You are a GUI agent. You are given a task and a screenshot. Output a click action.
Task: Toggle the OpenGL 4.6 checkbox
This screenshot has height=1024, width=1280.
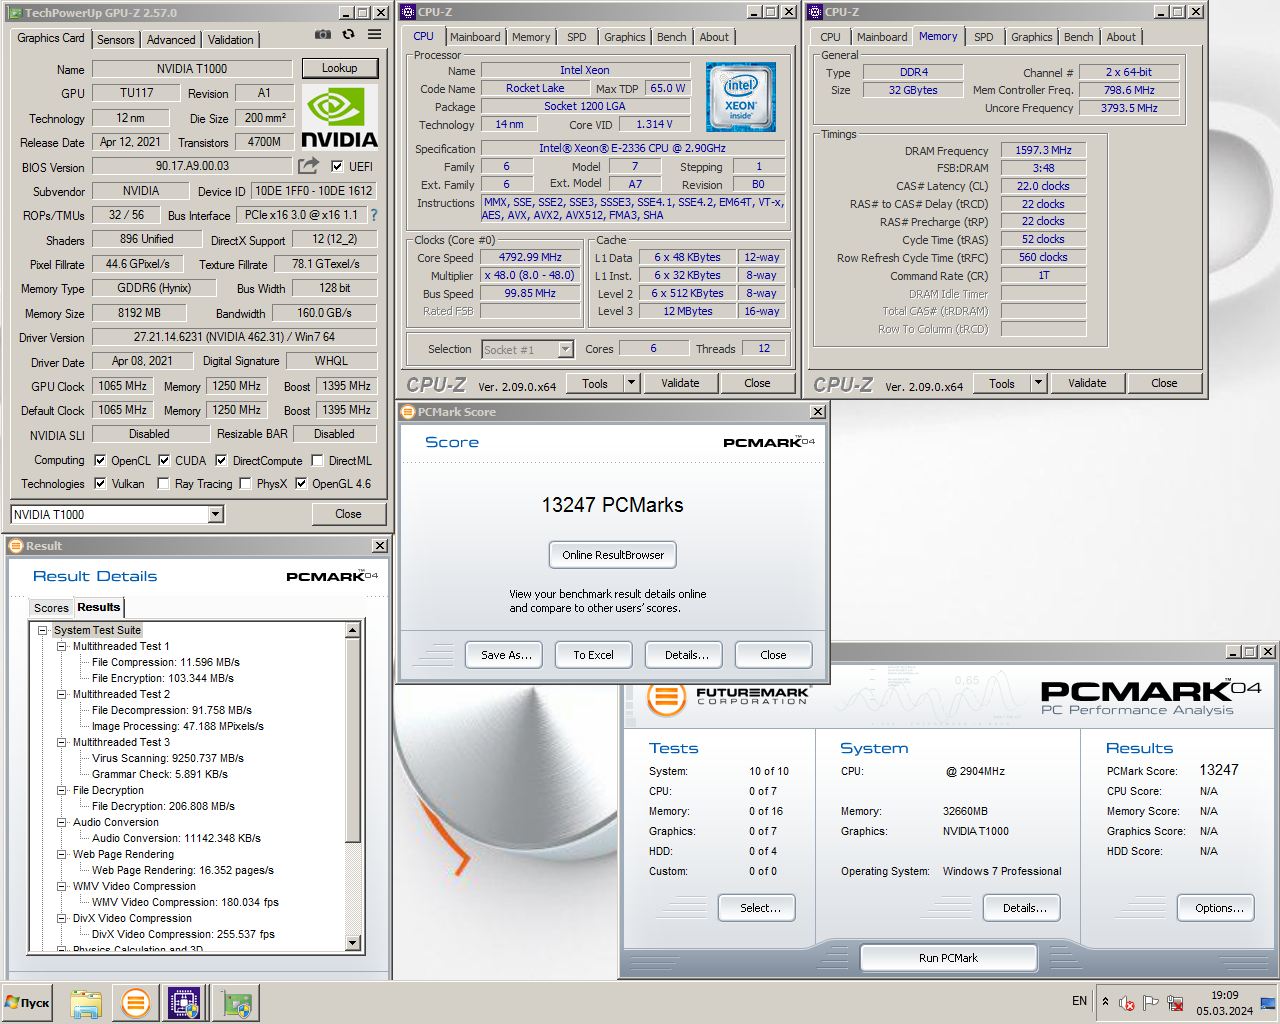301,483
